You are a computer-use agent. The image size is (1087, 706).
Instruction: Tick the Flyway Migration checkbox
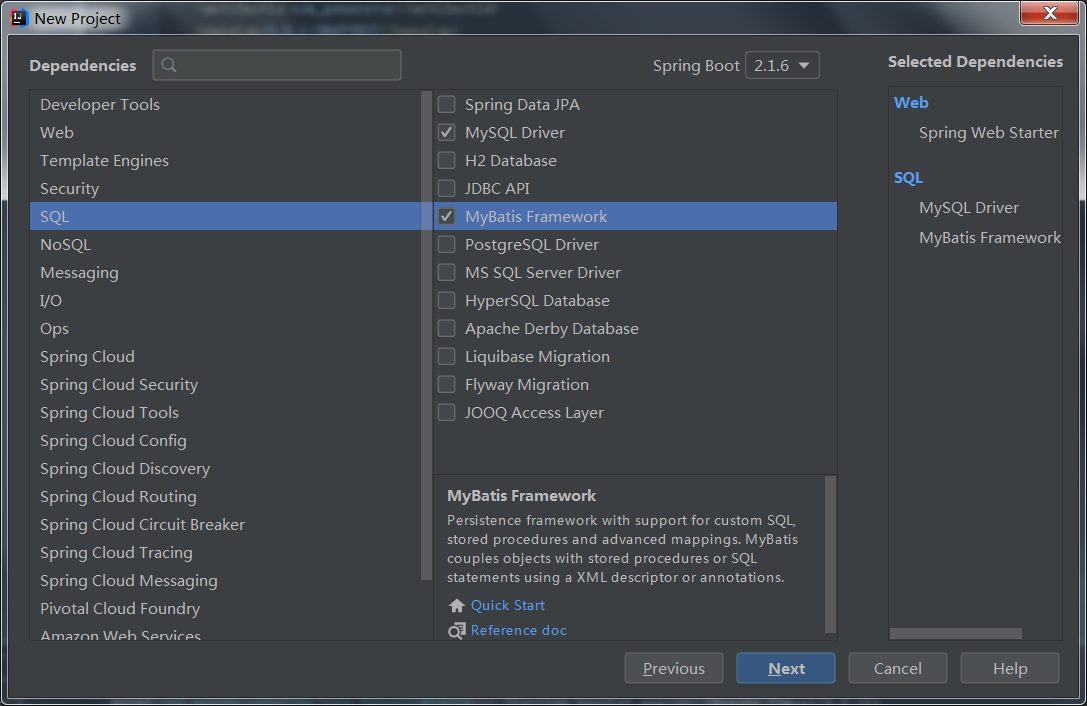446,384
